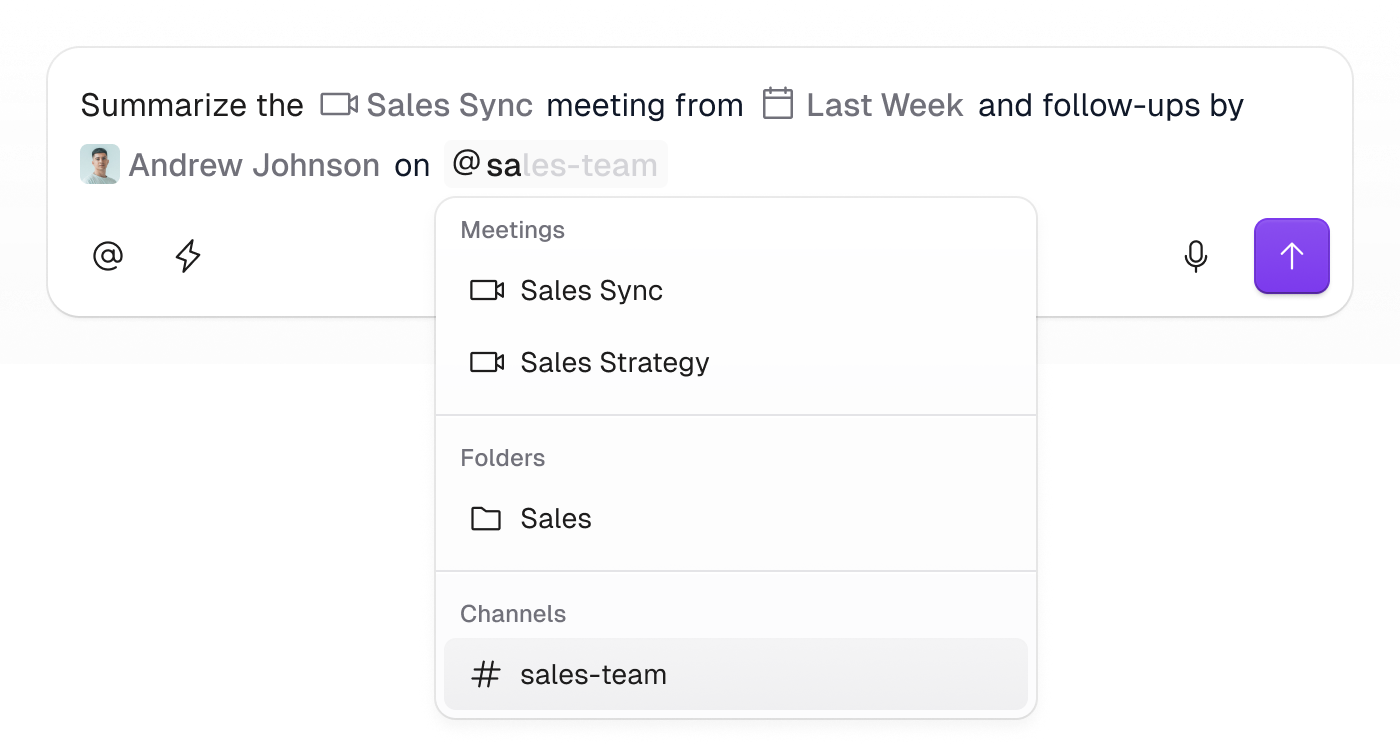Click the Andrew Johnson person chip

(254, 165)
